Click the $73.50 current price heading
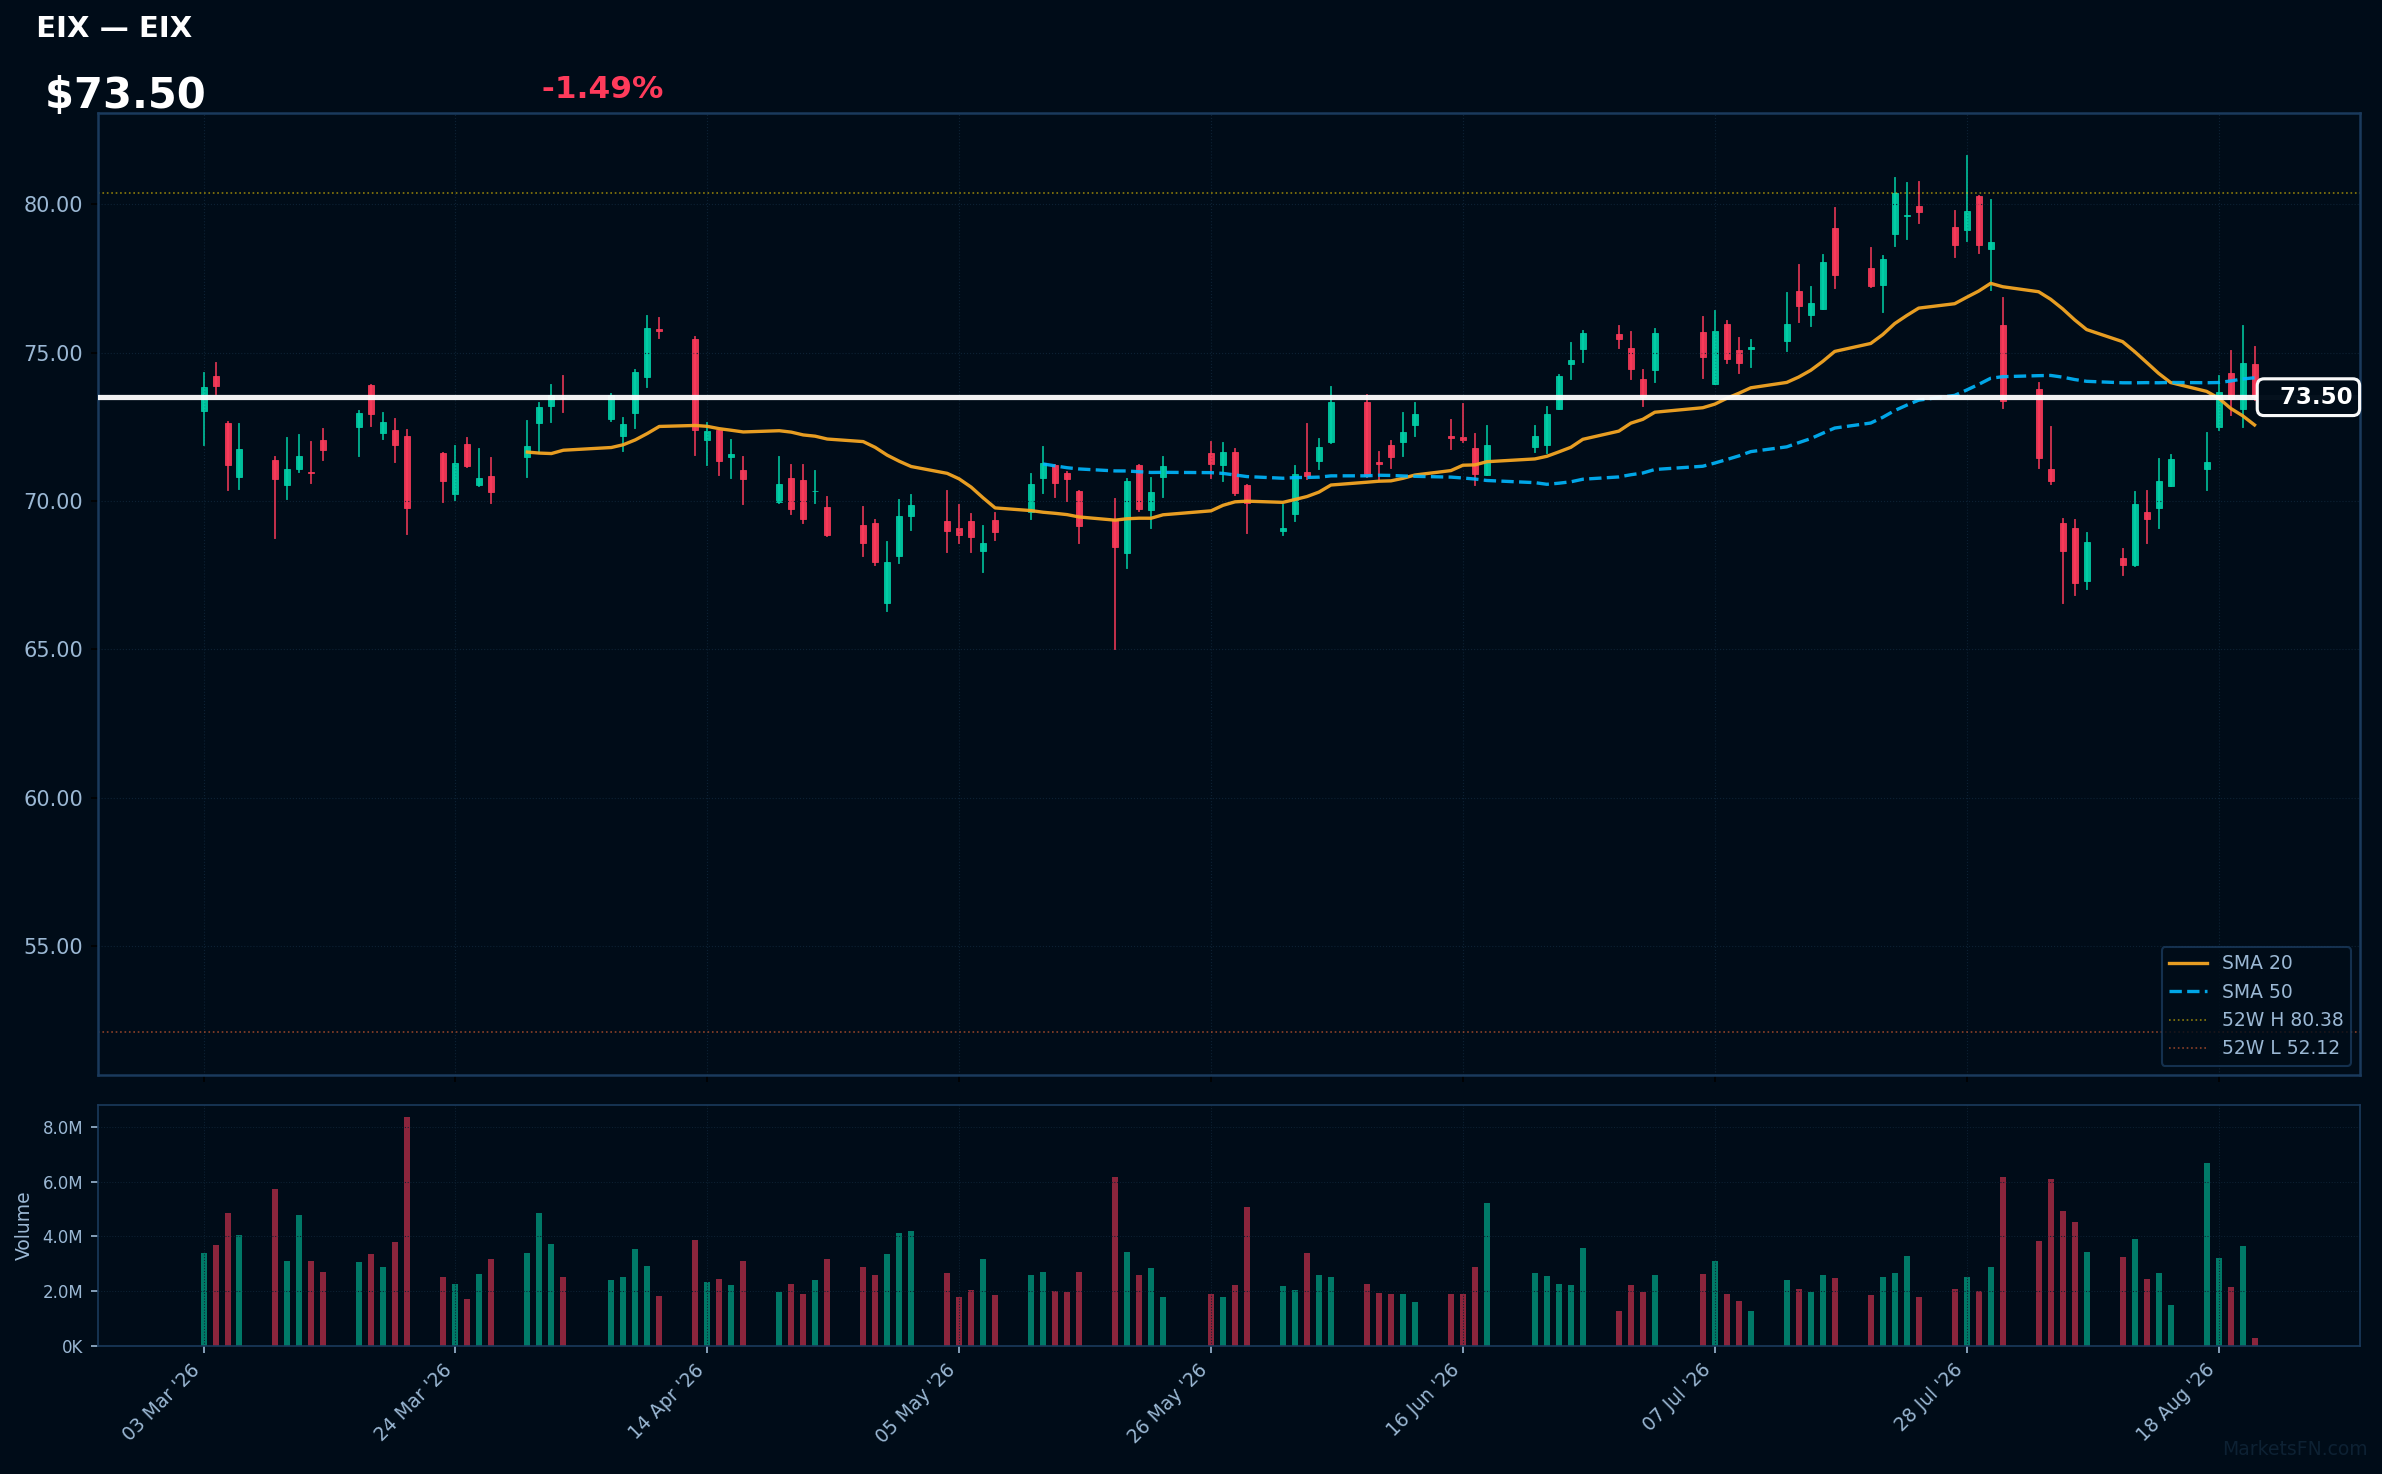The height and width of the screenshot is (1474, 2382). coord(125,94)
